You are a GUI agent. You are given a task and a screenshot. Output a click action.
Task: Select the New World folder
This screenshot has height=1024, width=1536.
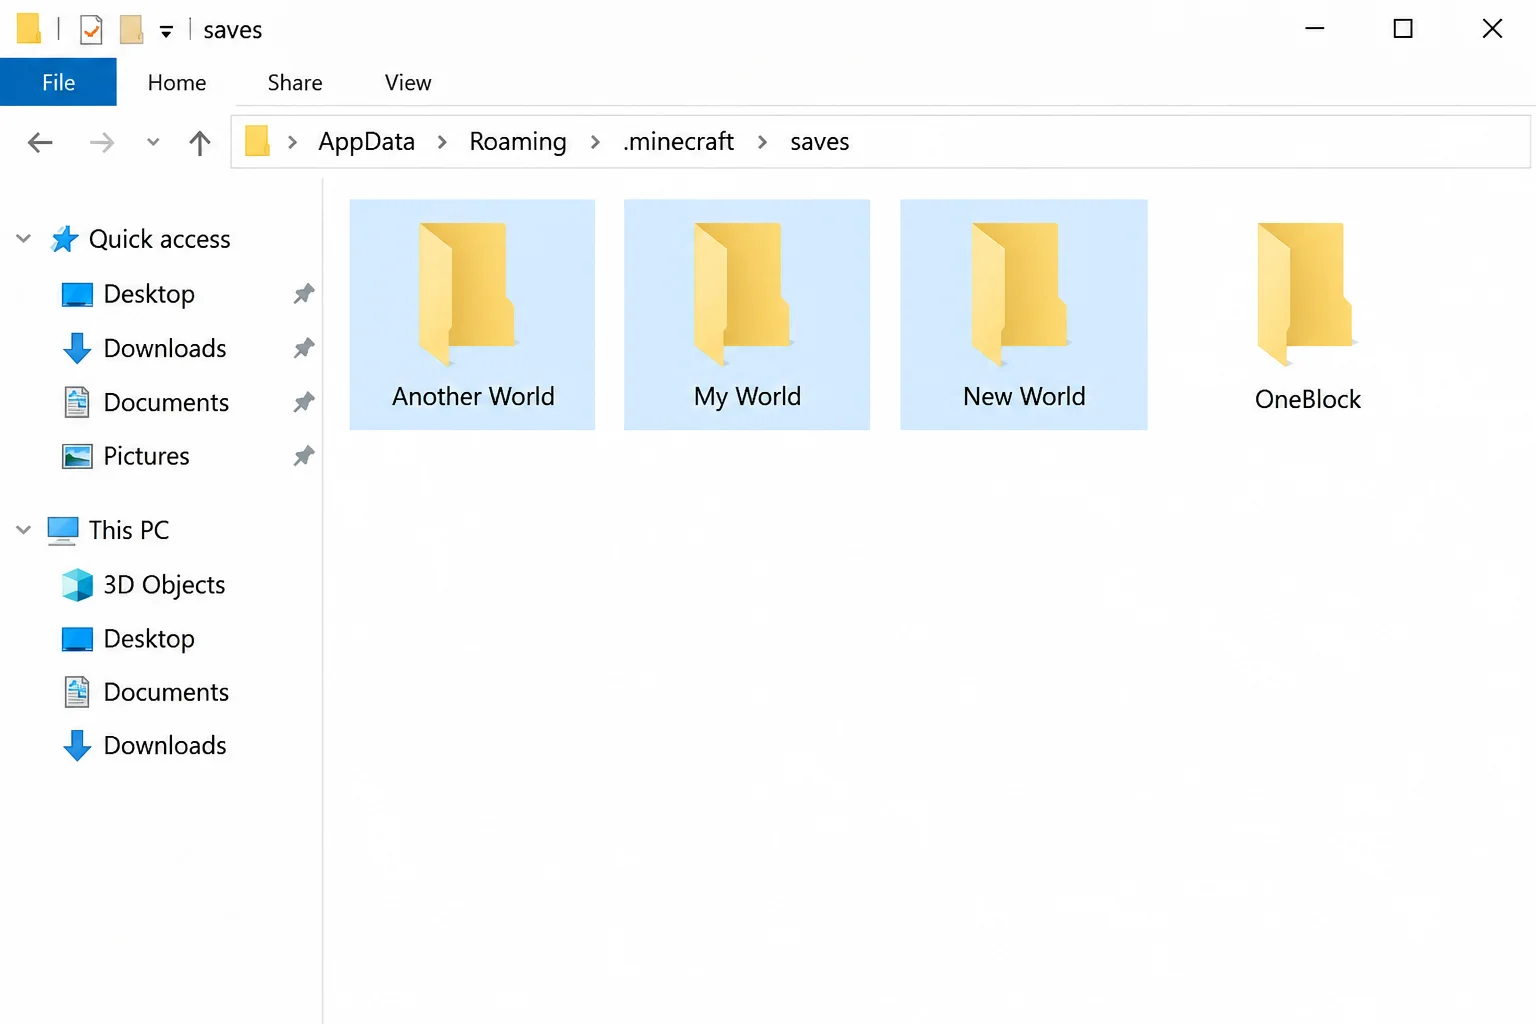click(x=1024, y=315)
